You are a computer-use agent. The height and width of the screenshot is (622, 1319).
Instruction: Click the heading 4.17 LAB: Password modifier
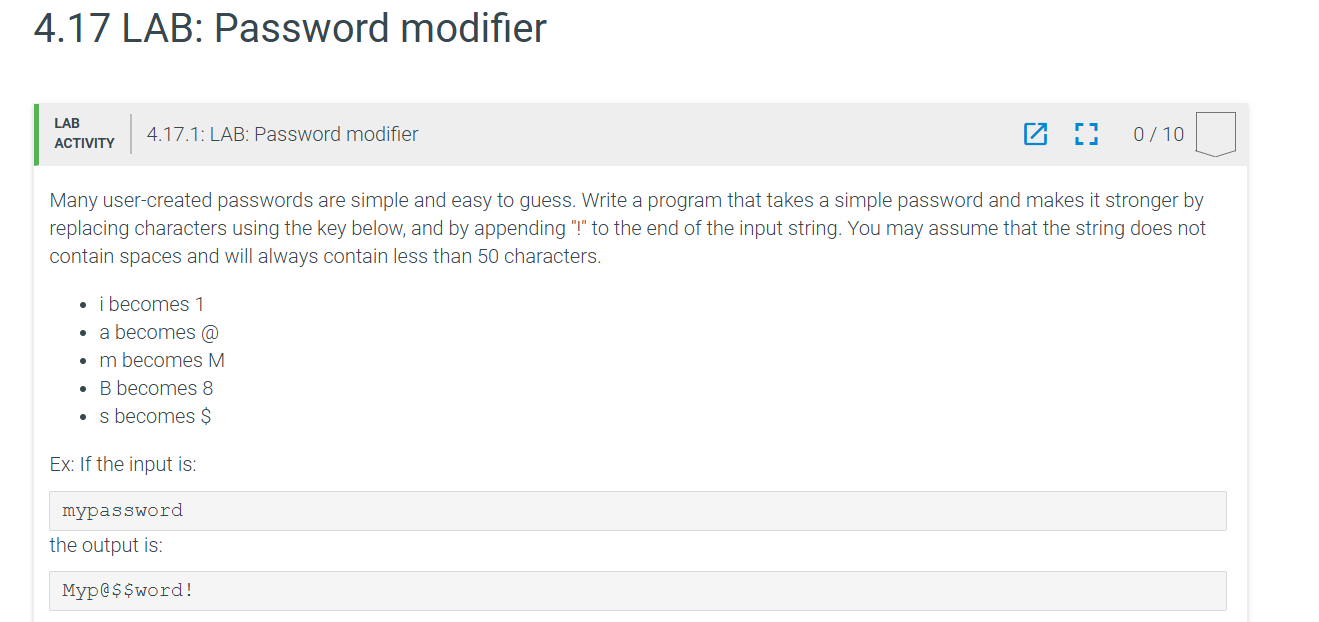(289, 28)
